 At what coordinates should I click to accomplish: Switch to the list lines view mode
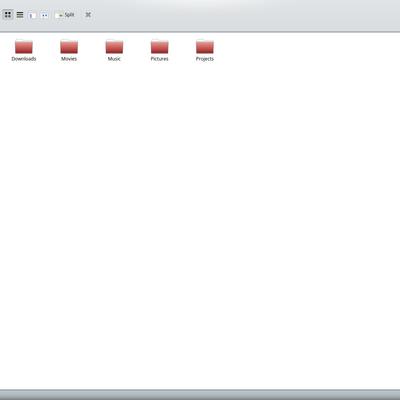(20, 15)
